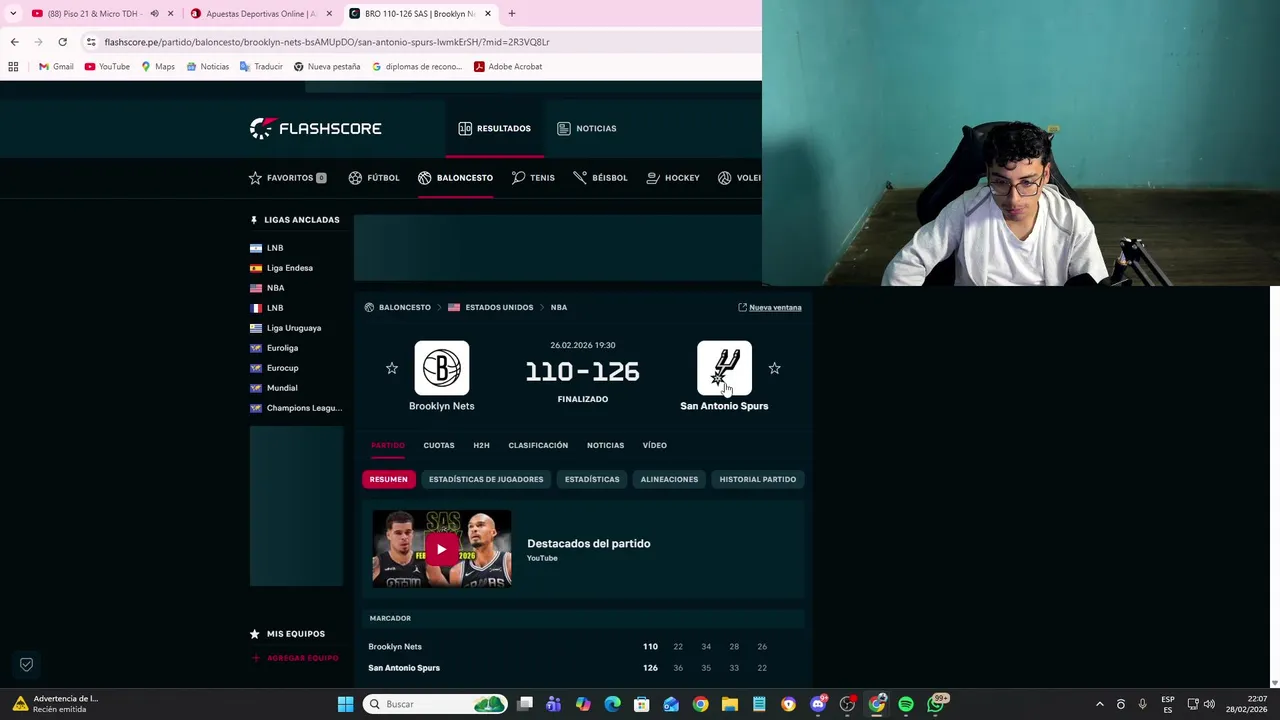Image resolution: width=1280 pixels, height=720 pixels.
Task: Select Fútbol sport
Action: (374, 178)
